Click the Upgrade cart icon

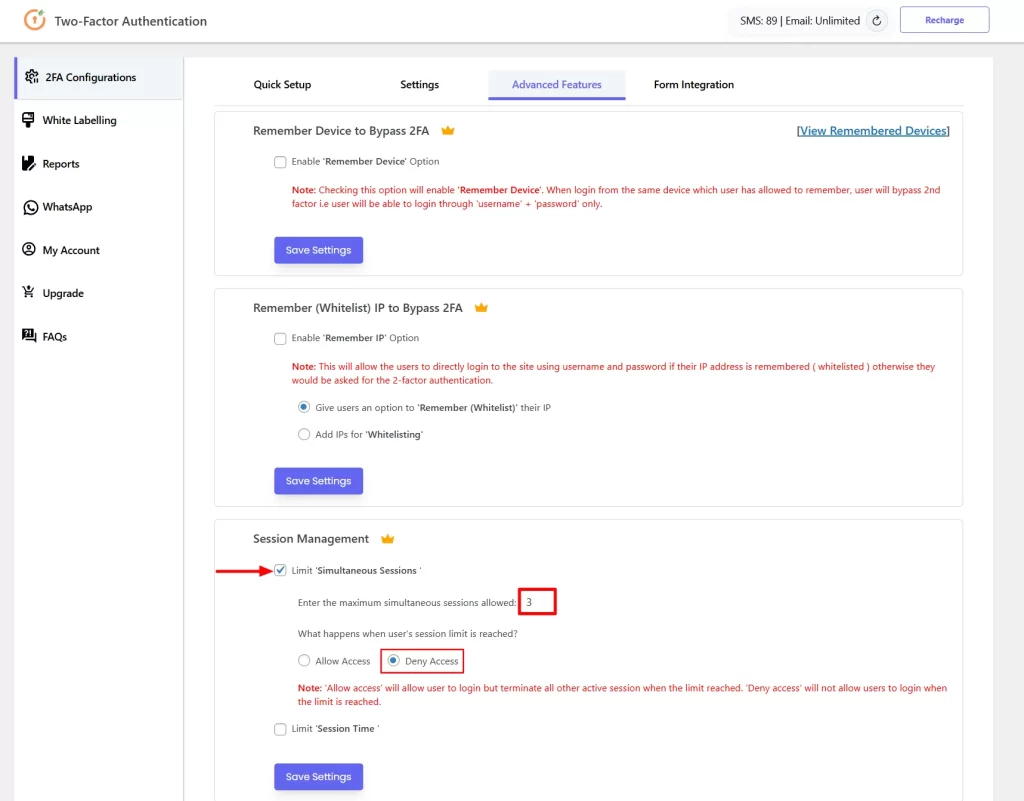(29, 293)
